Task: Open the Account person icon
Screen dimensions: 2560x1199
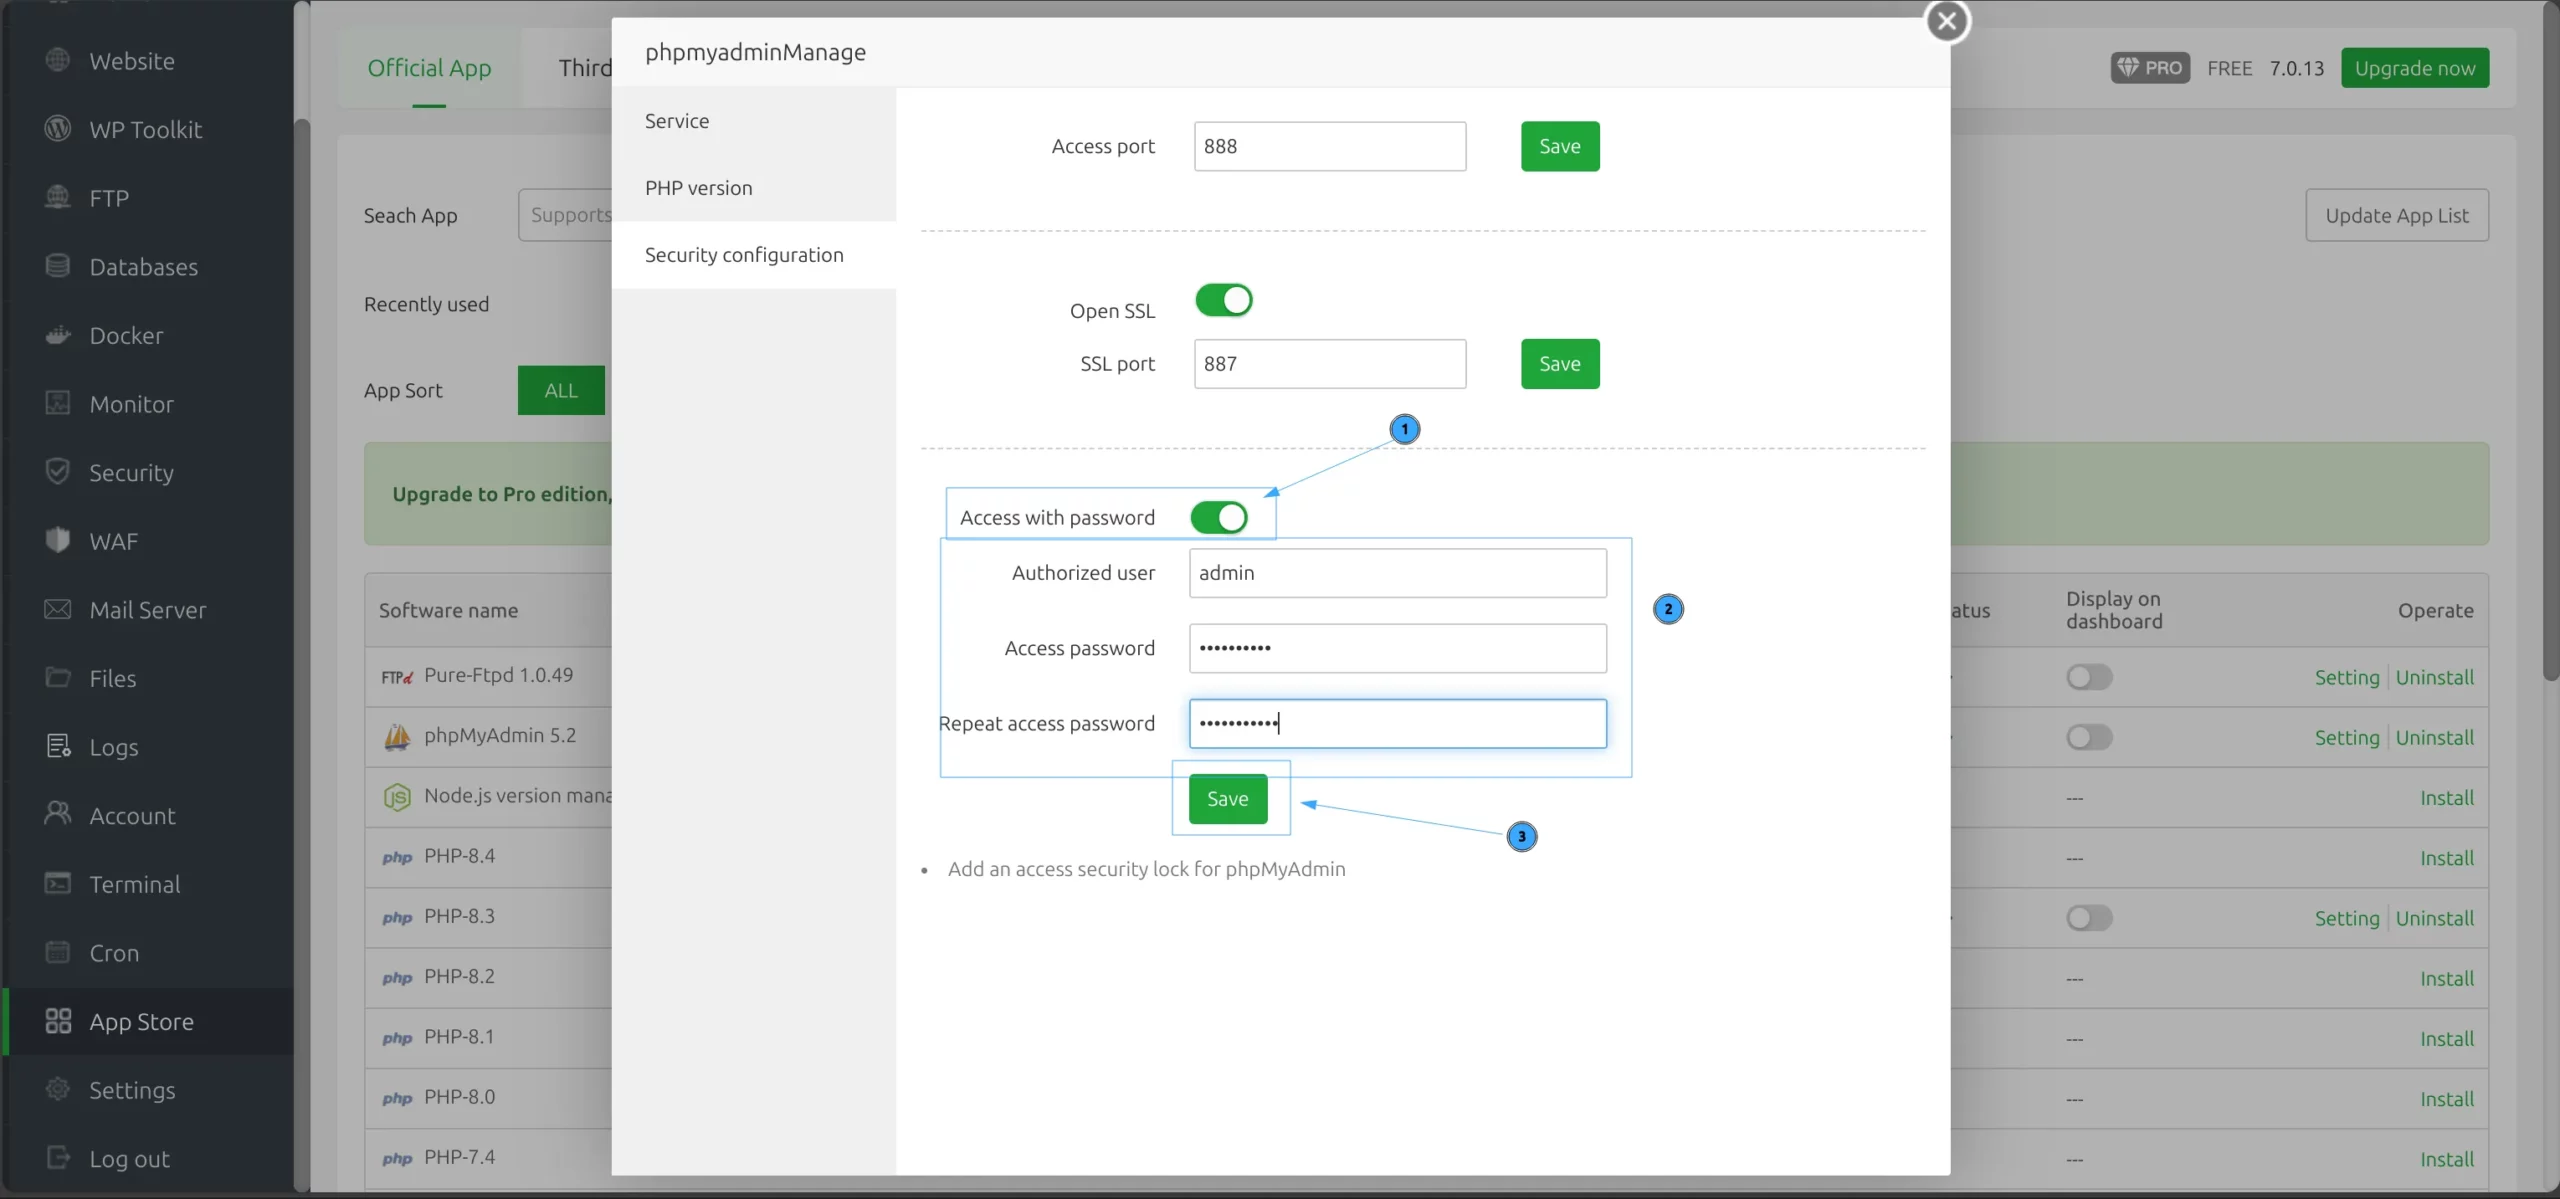Action: coord(58,814)
